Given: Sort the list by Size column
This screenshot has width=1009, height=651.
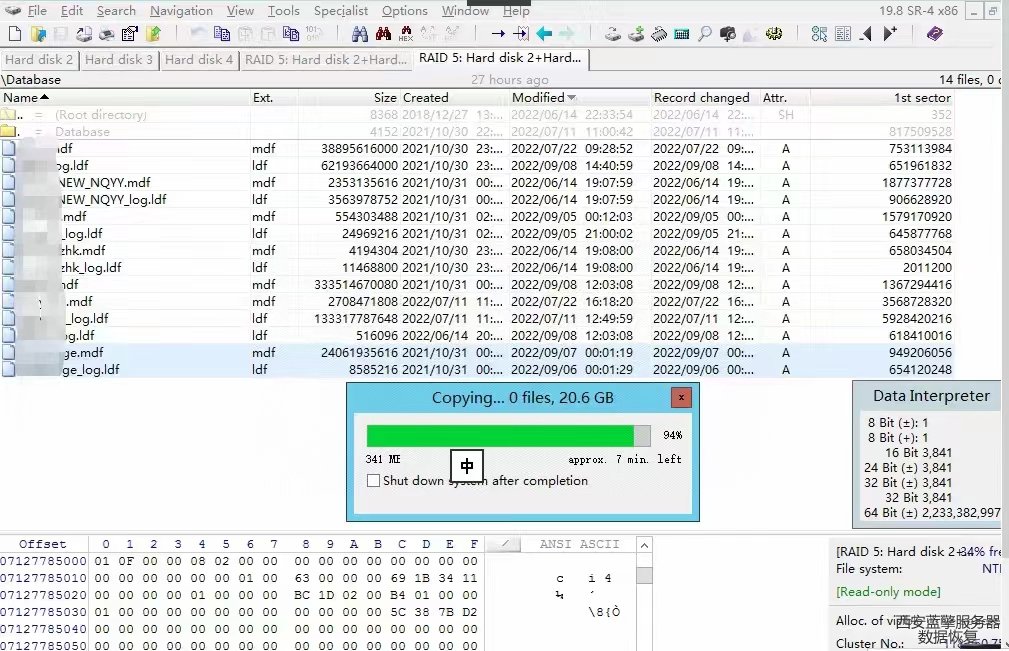Looking at the screenshot, I should (385, 98).
